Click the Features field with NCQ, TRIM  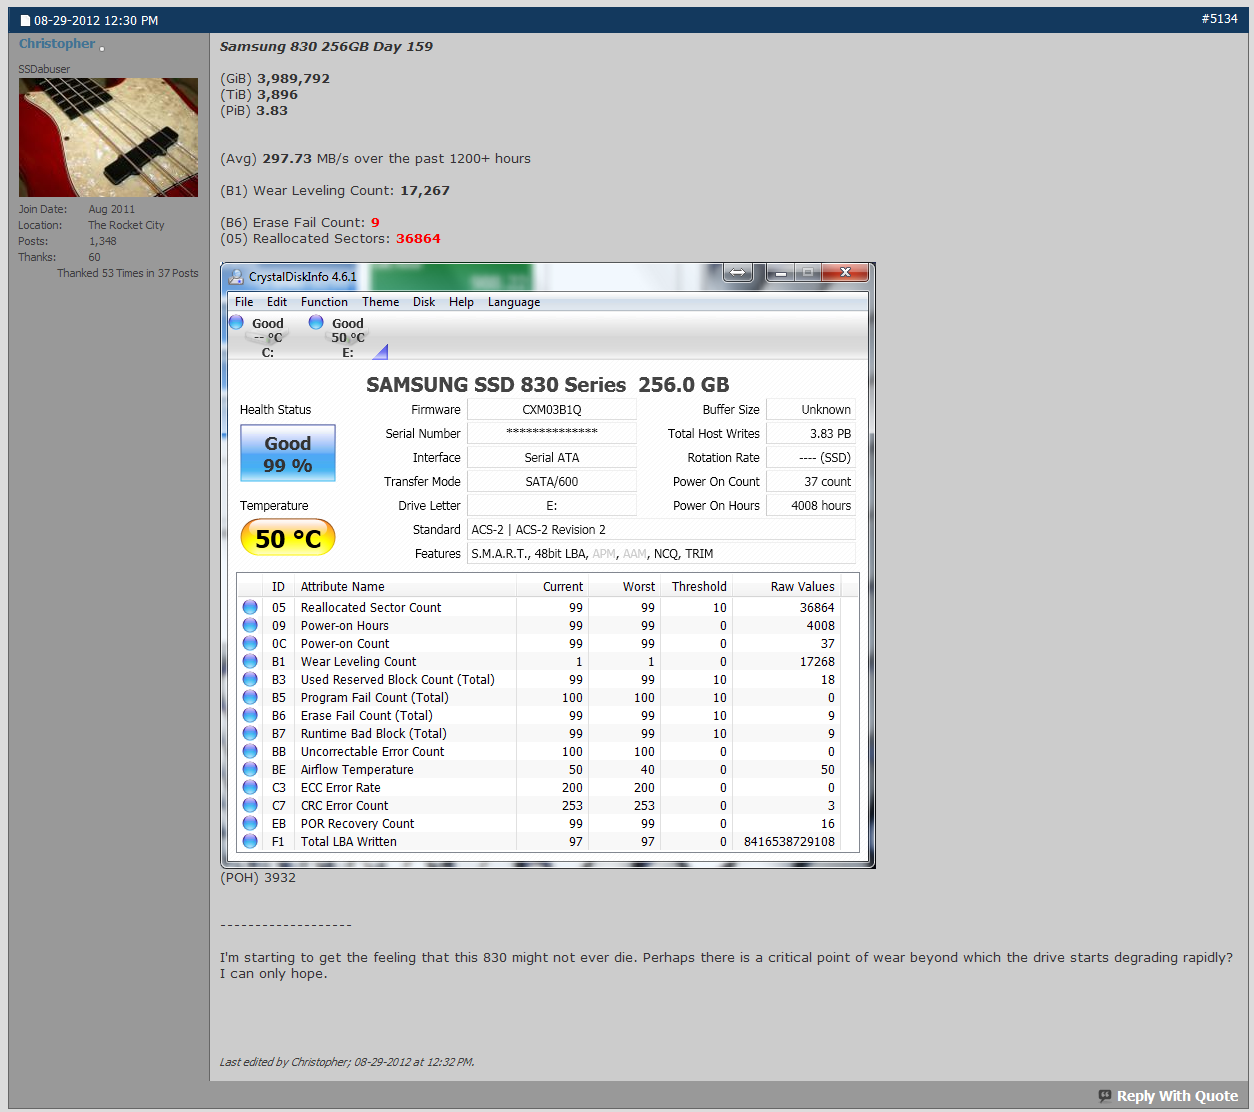[x=661, y=554]
